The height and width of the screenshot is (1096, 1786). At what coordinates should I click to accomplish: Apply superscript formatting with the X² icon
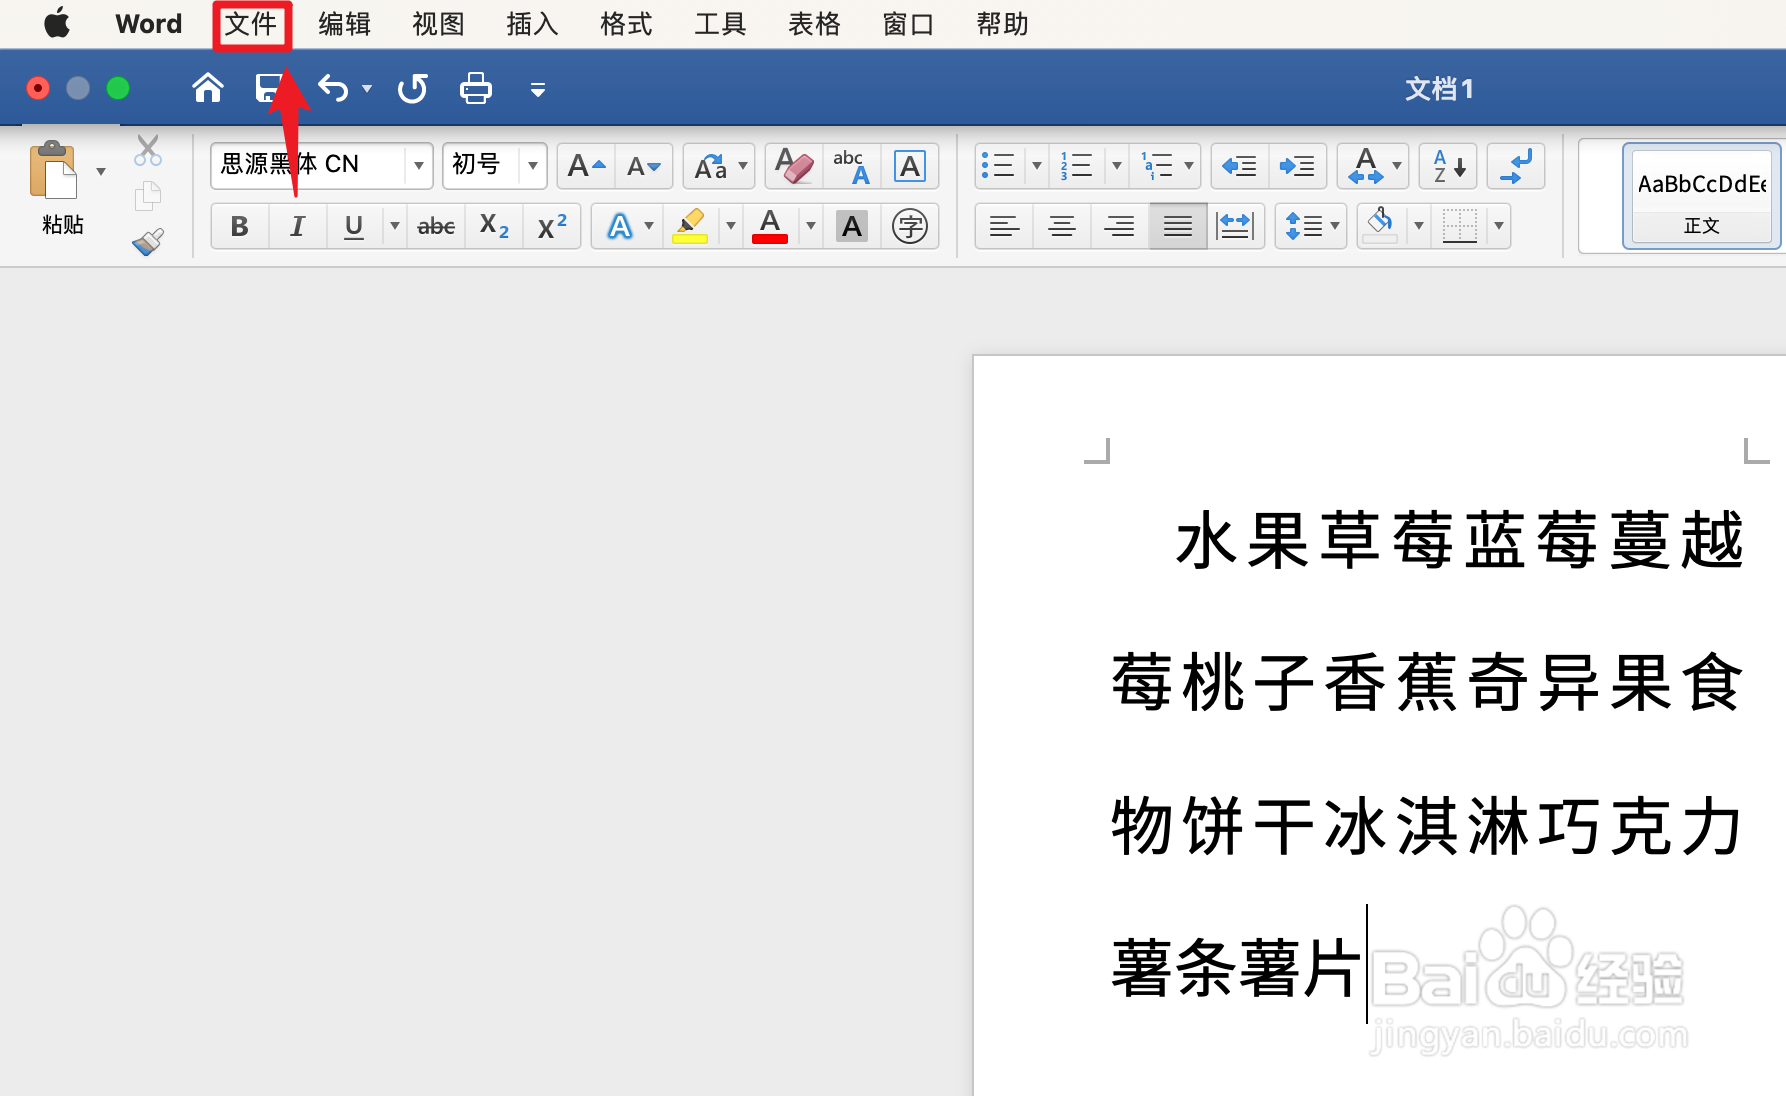[x=551, y=226]
